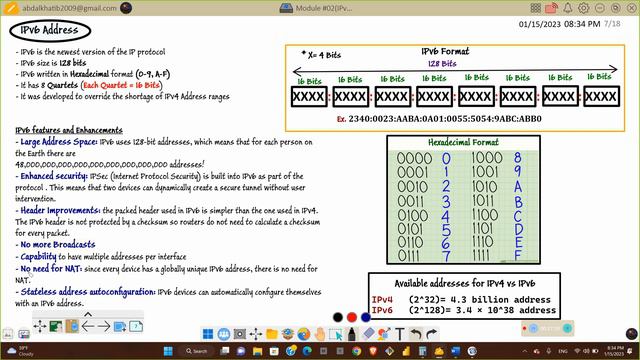Select the eraser tool
This screenshot has width=640, height=360.
click(368, 334)
